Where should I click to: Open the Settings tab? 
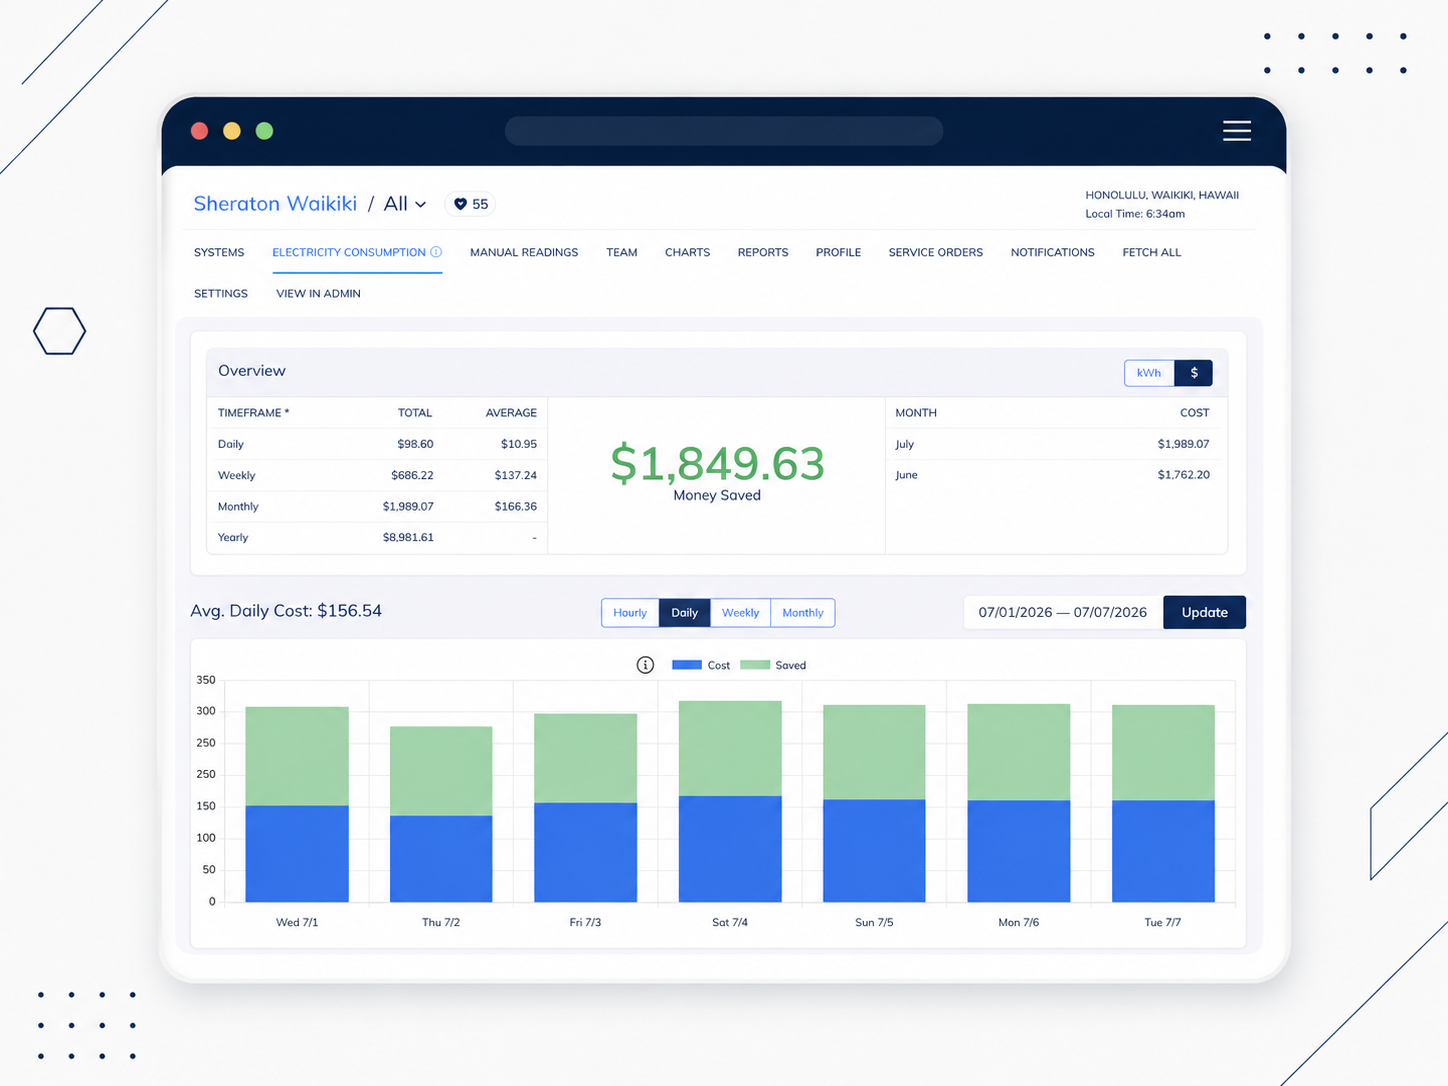point(221,294)
